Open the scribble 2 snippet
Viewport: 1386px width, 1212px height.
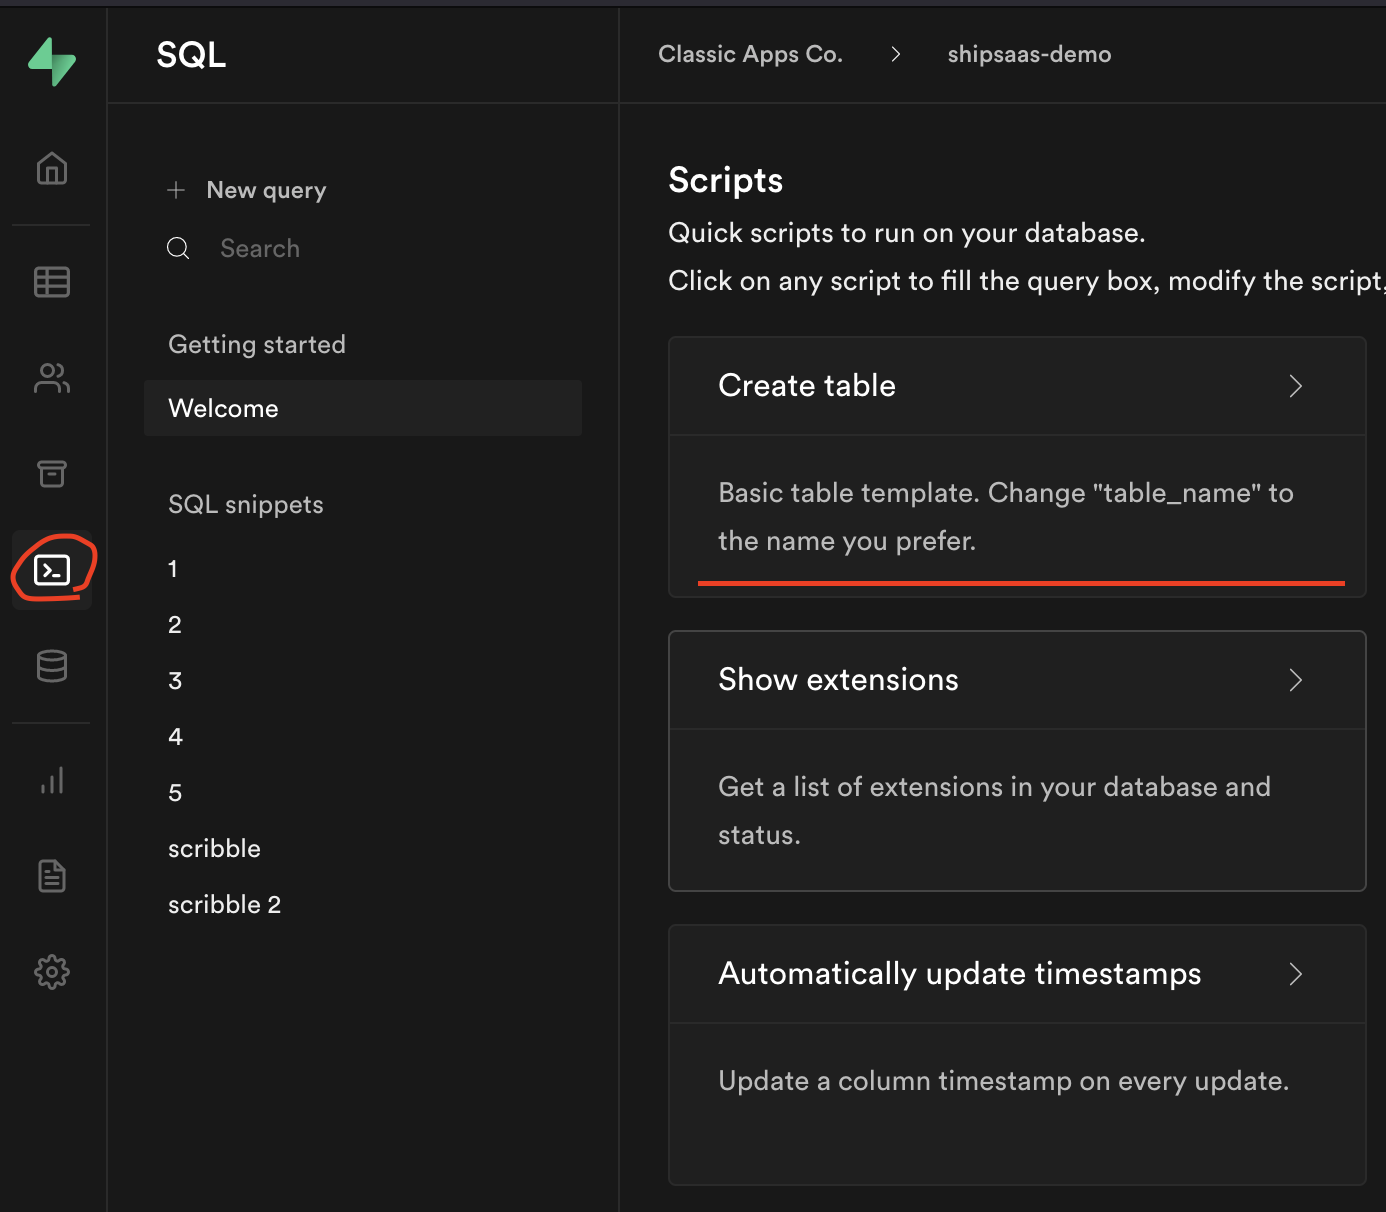point(225,905)
